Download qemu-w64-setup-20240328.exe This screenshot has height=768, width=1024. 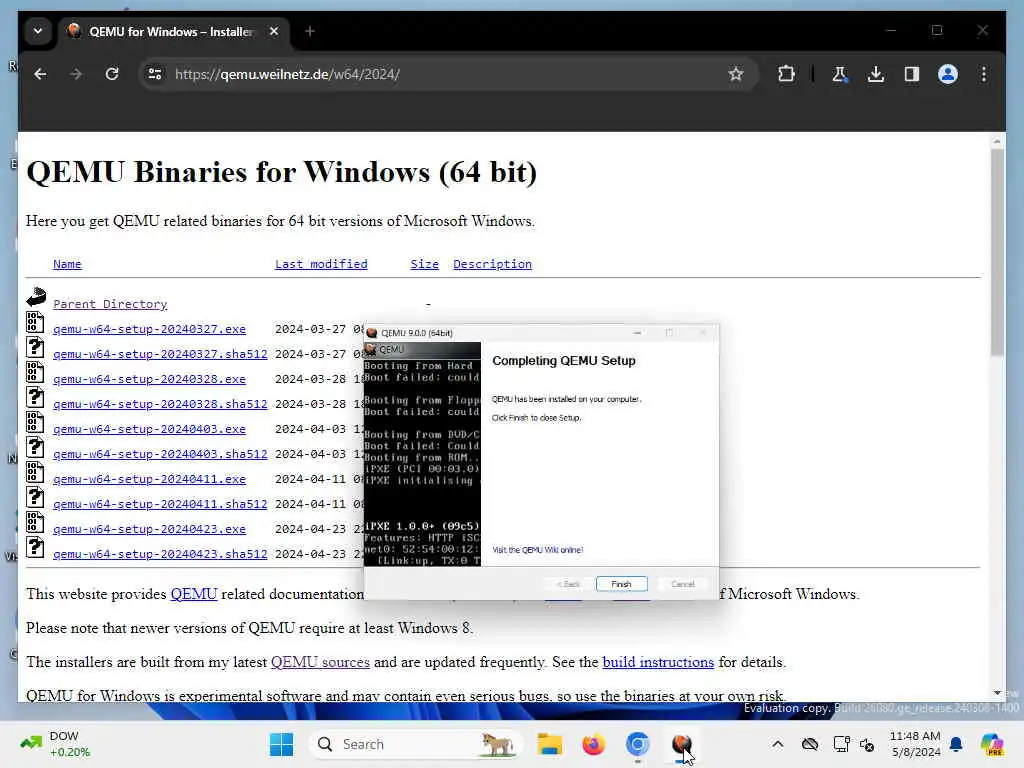tap(150, 379)
